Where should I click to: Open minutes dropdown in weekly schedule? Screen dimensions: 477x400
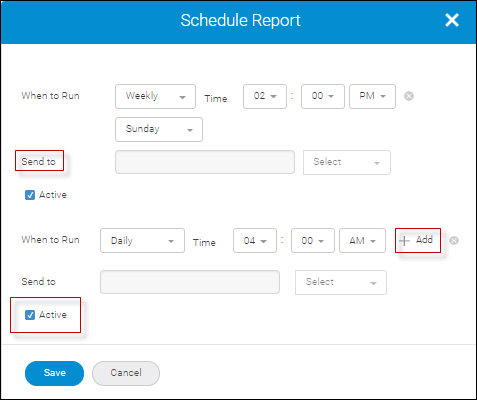323,96
